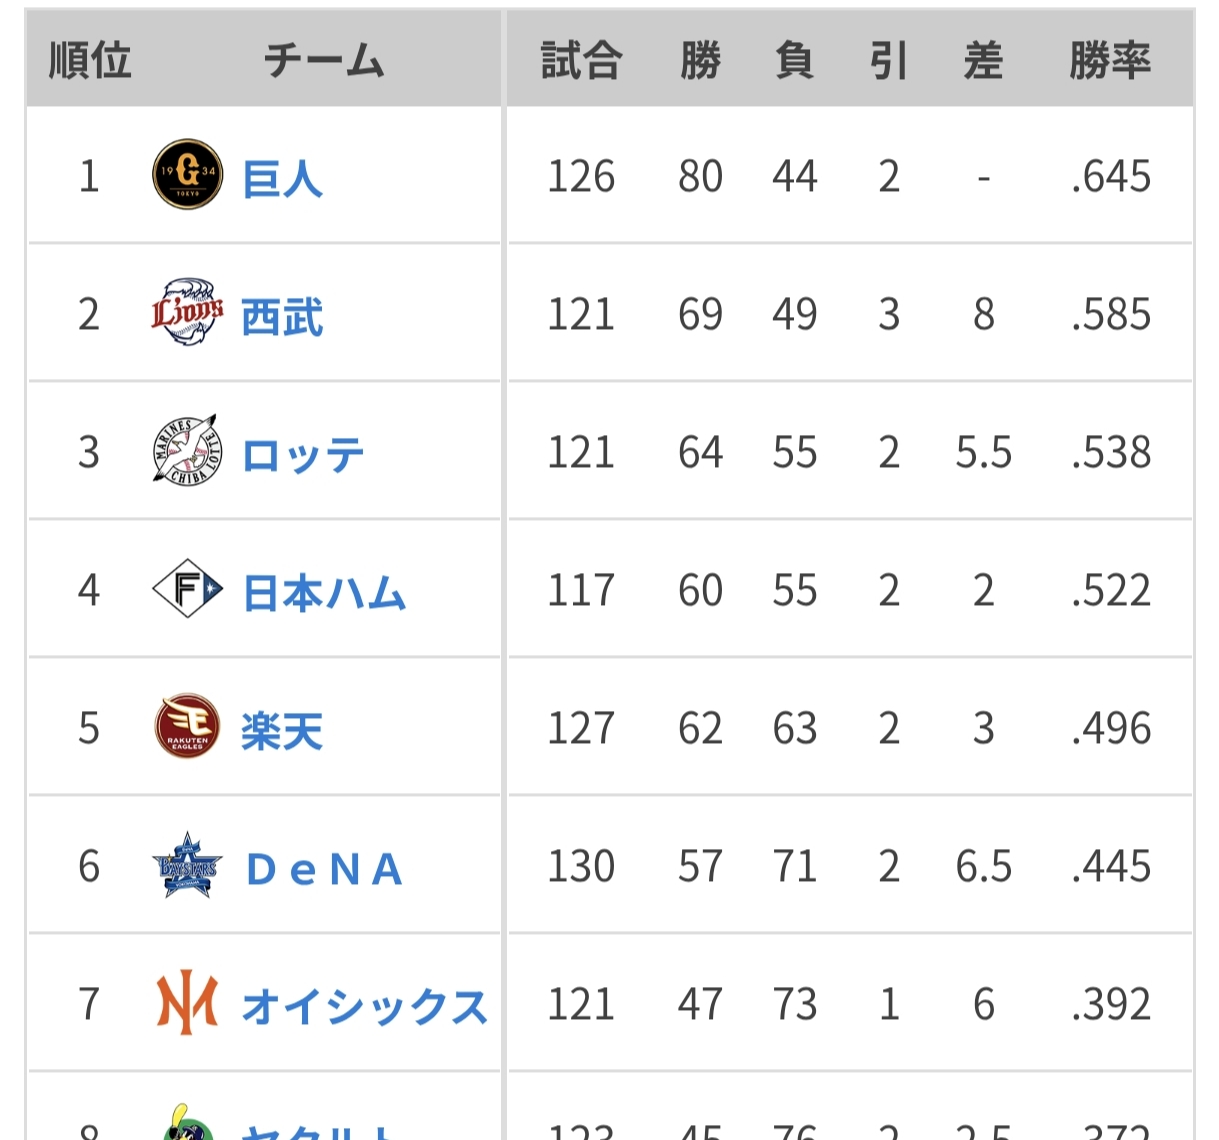Screen dimensions: 1219x1140
Task: Click the orange Oisix team logo
Action: [187, 1003]
